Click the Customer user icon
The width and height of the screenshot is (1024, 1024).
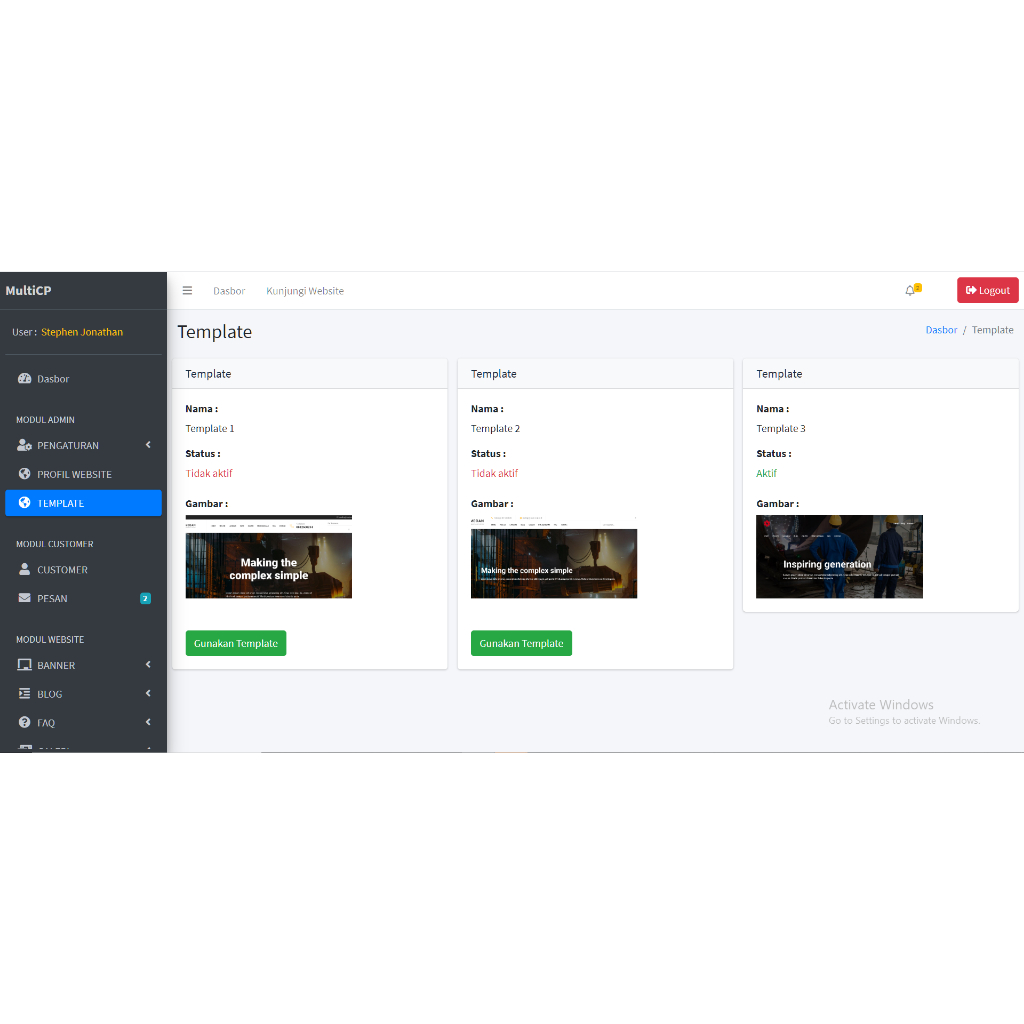(24, 569)
